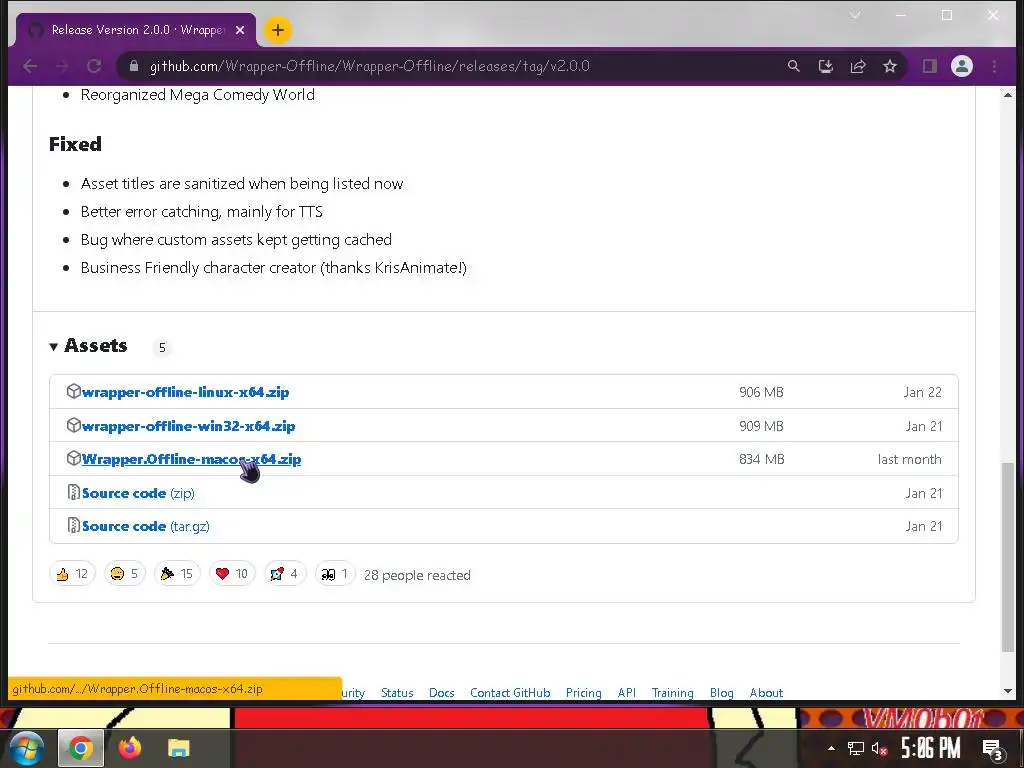Open the Training footer link
Viewport: 1024px width, 768px height.
672,692
